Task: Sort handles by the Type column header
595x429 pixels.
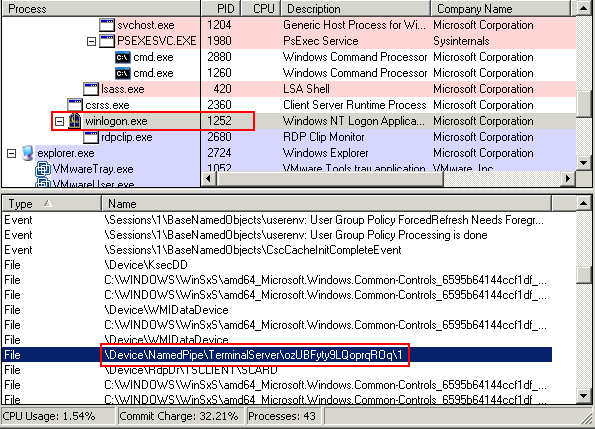Action: (52, 204)
